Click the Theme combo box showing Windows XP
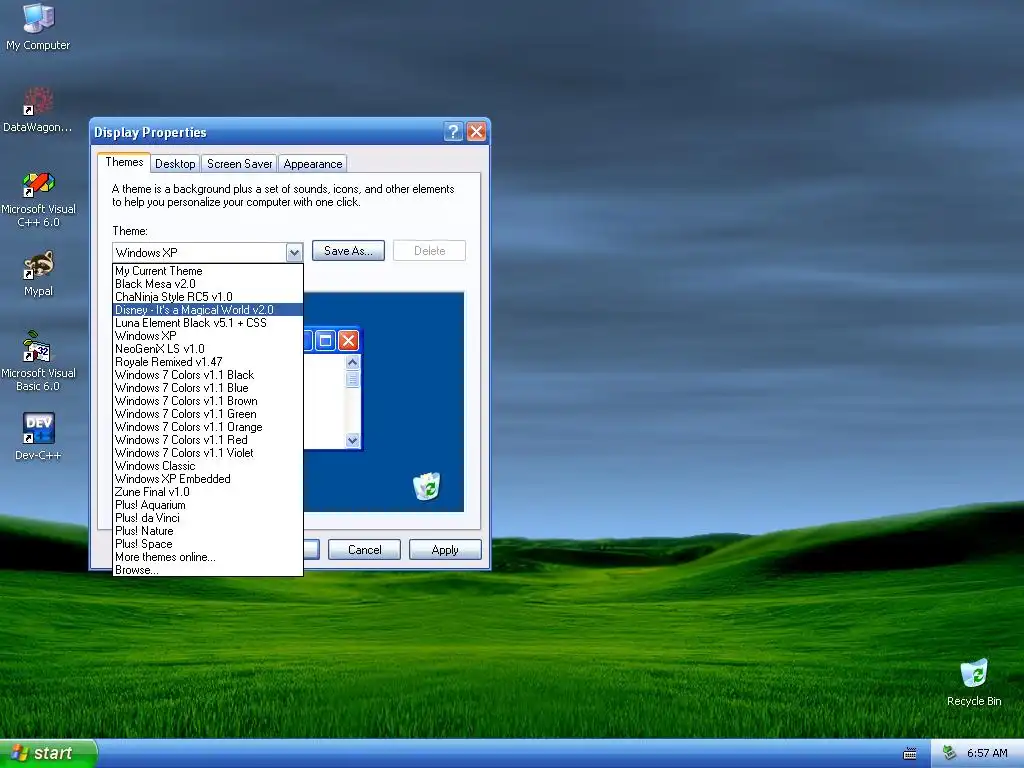The height and width of the screenshot is (768, 1024). (x=208, y=252)
